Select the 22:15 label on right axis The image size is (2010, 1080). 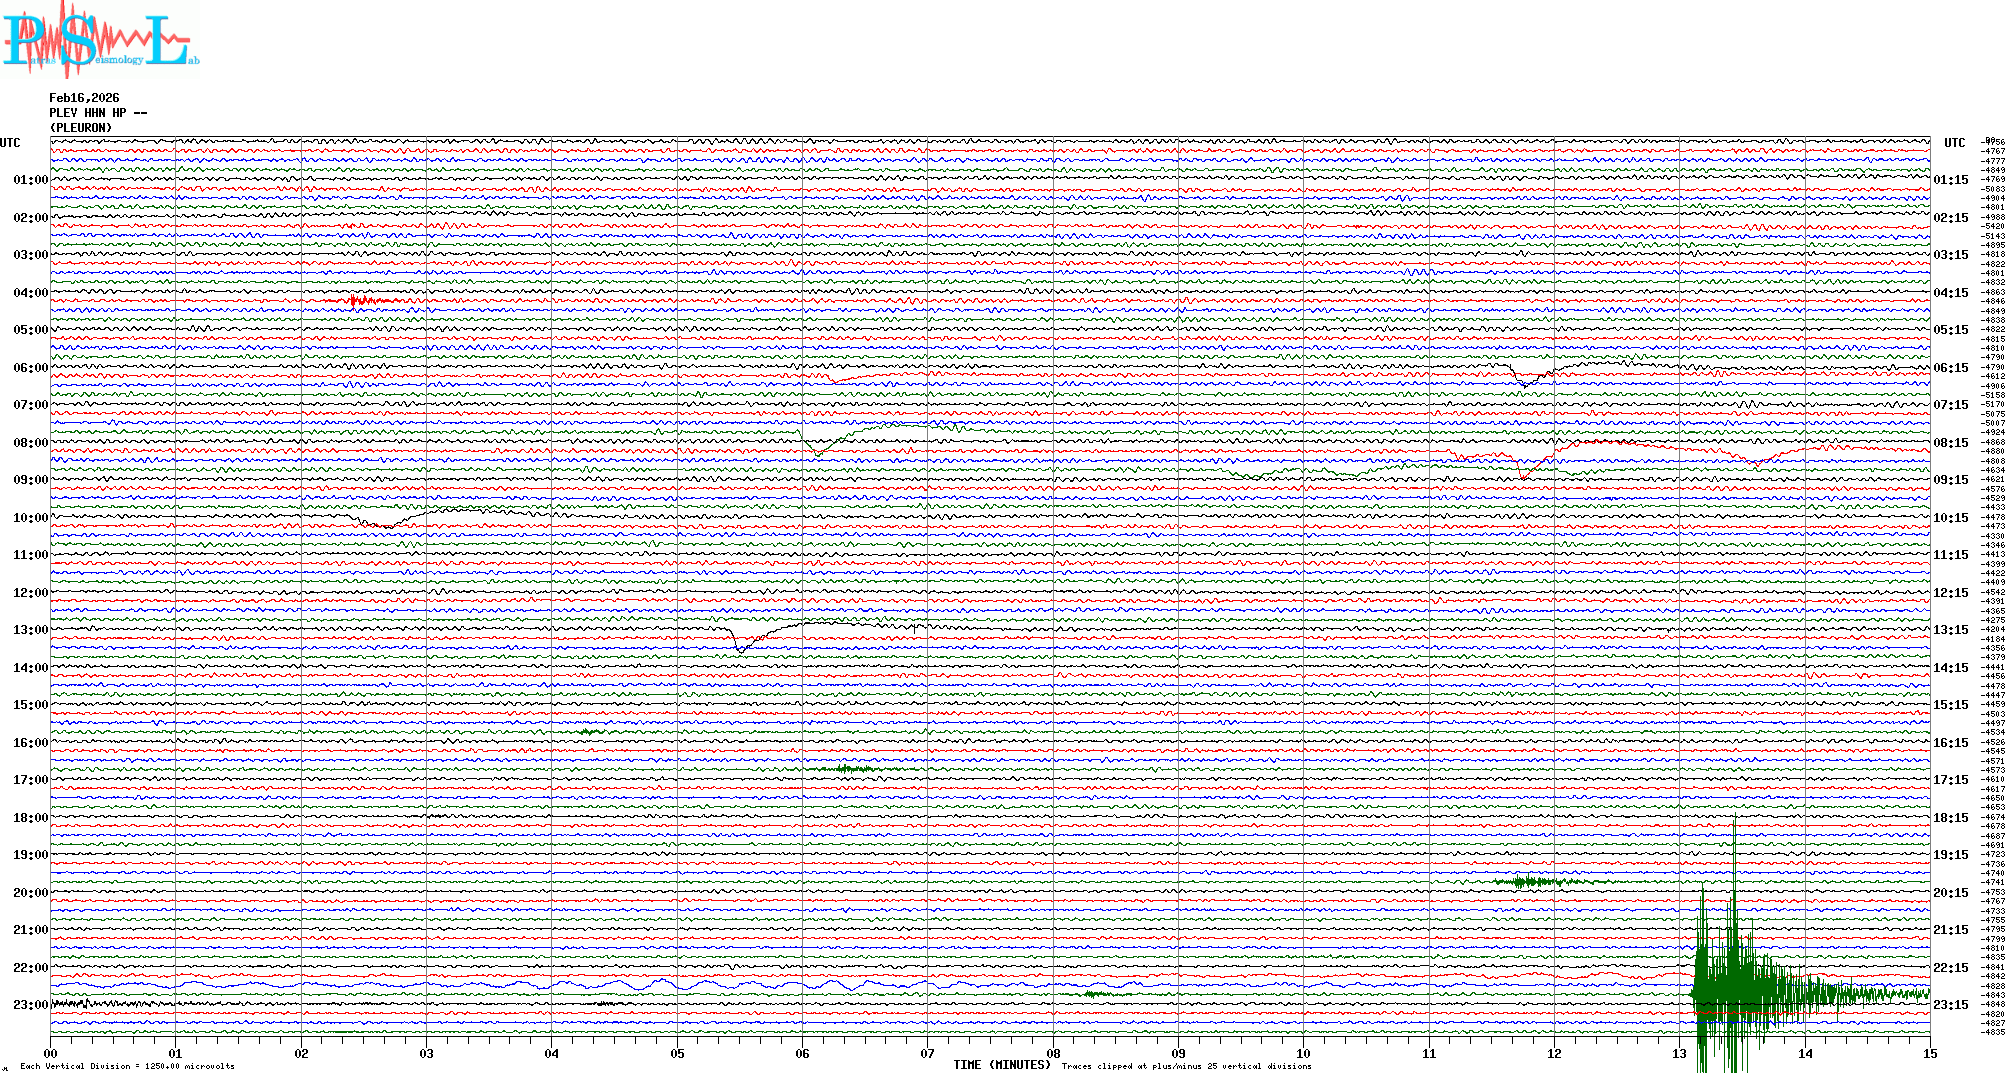[x=1951, y=968]
